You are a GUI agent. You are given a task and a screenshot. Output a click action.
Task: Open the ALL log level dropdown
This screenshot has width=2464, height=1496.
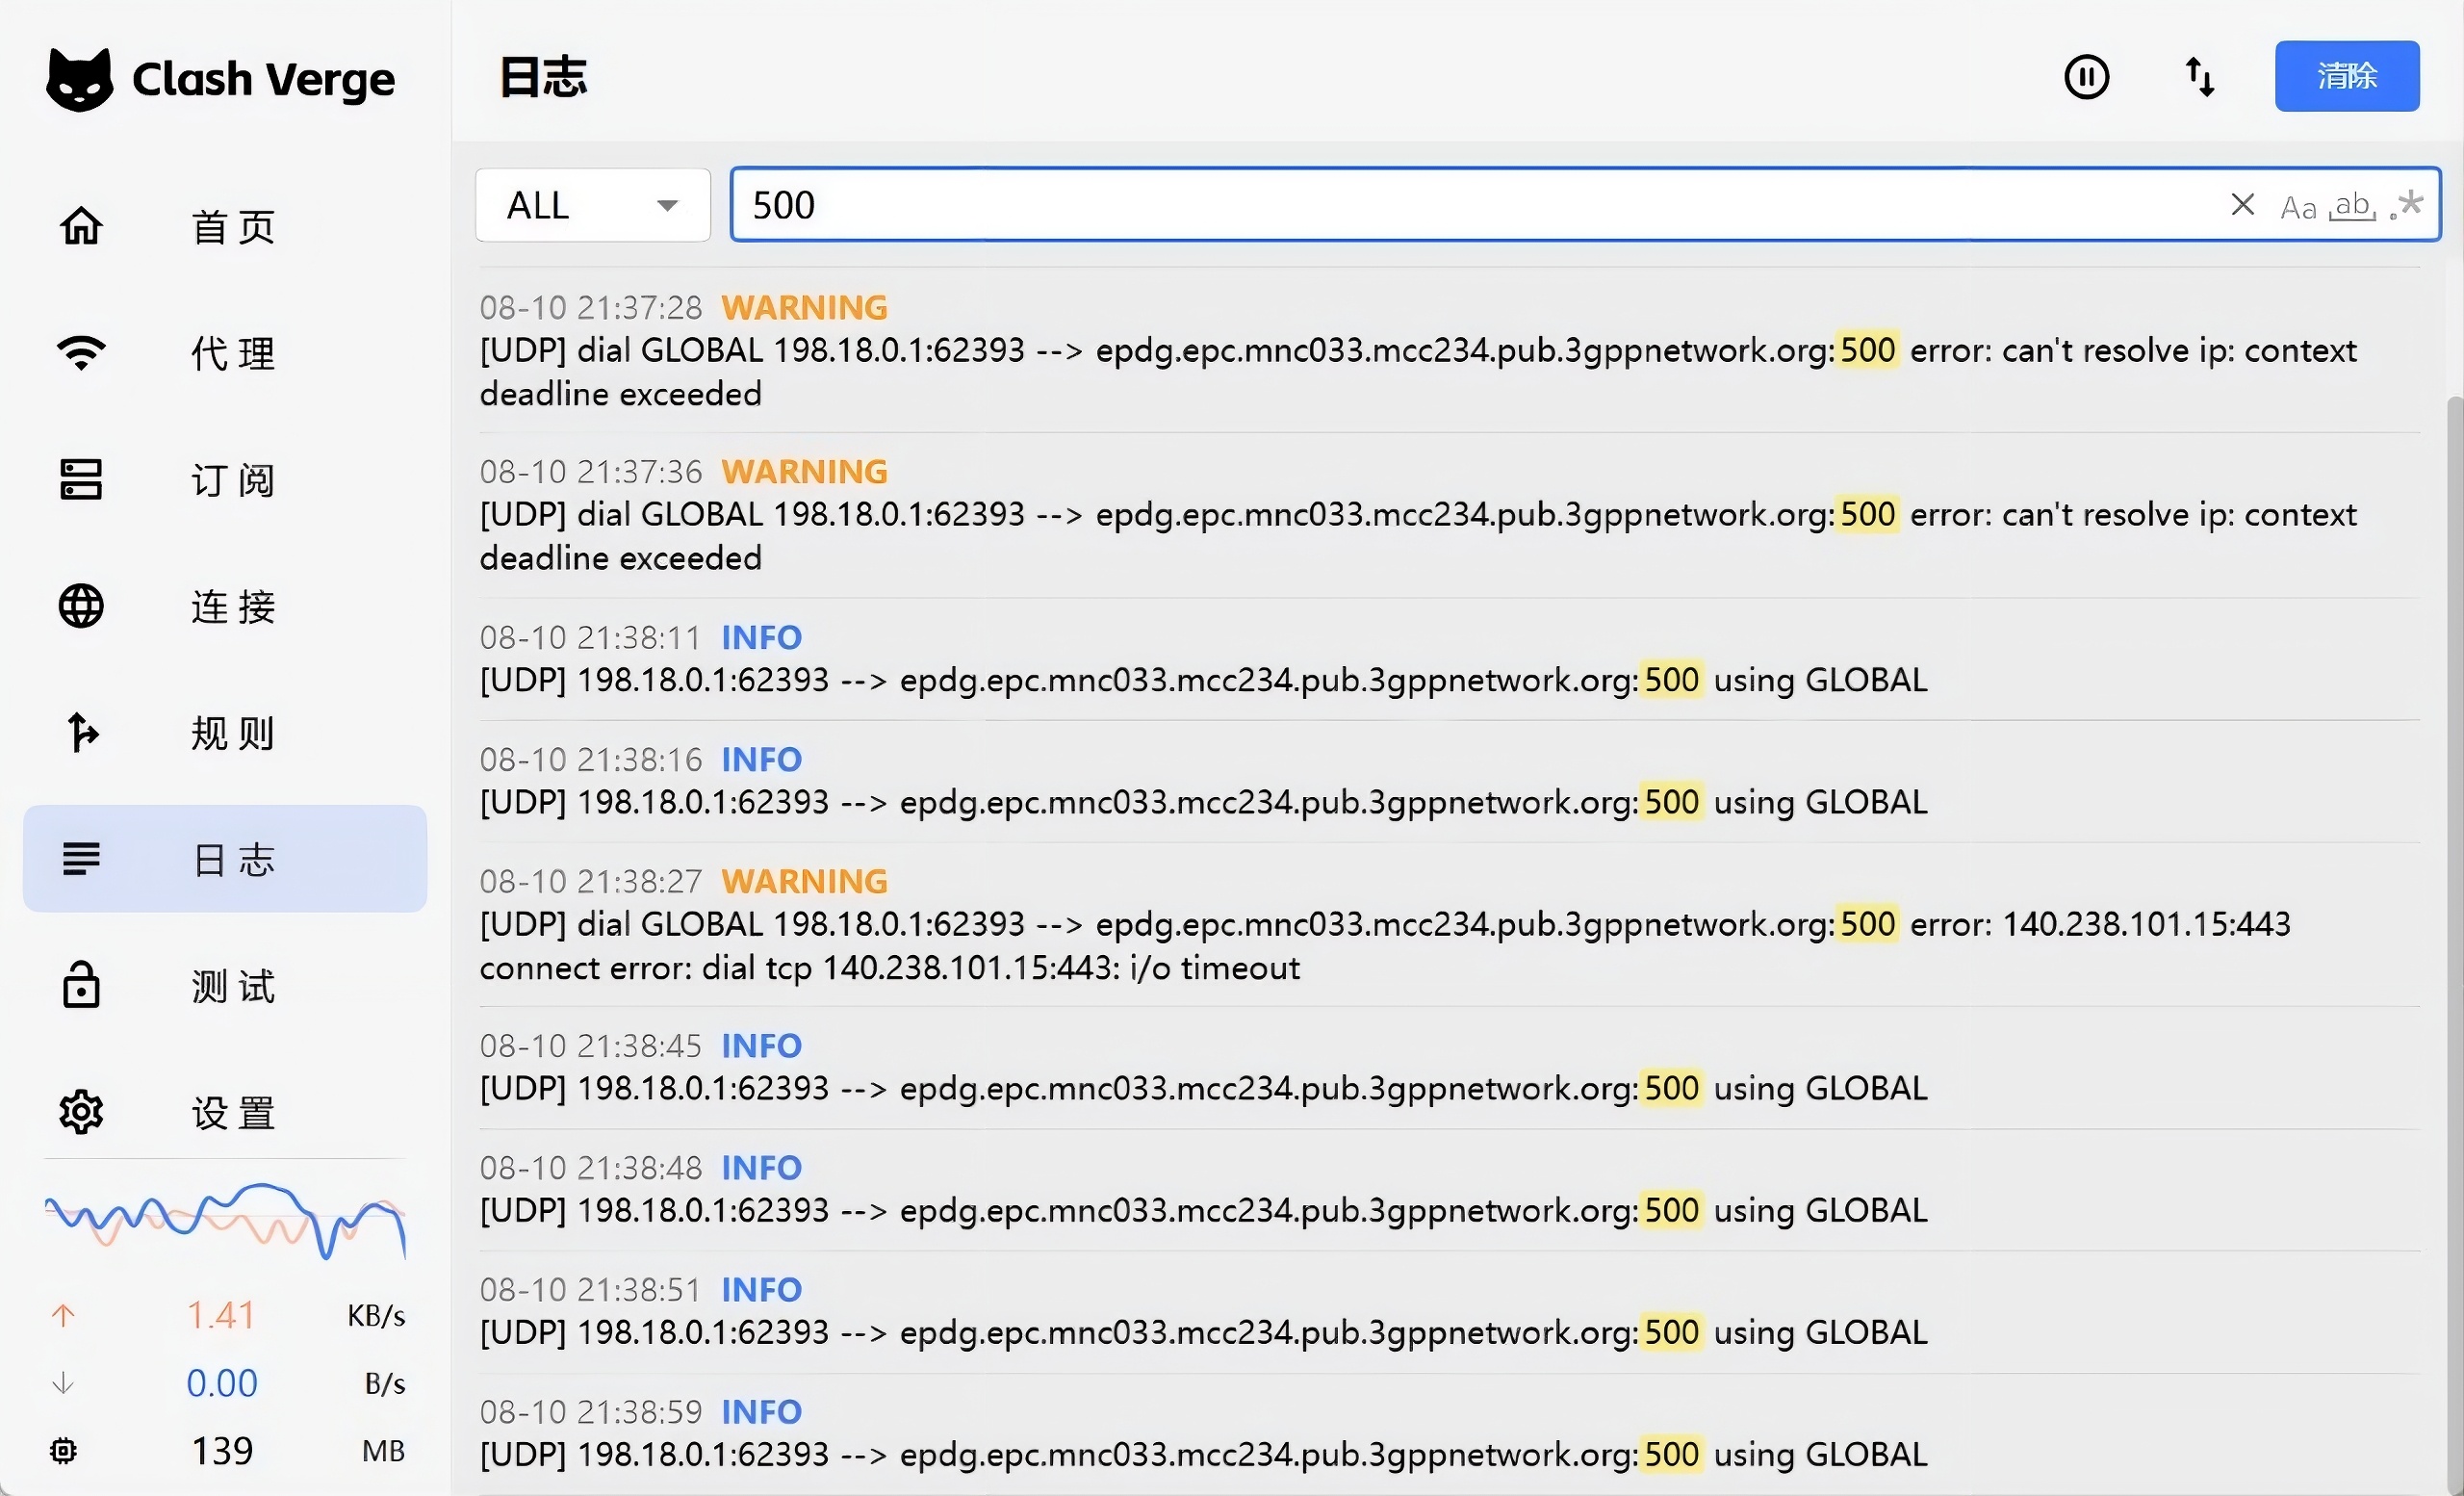(x=593, y=205)
